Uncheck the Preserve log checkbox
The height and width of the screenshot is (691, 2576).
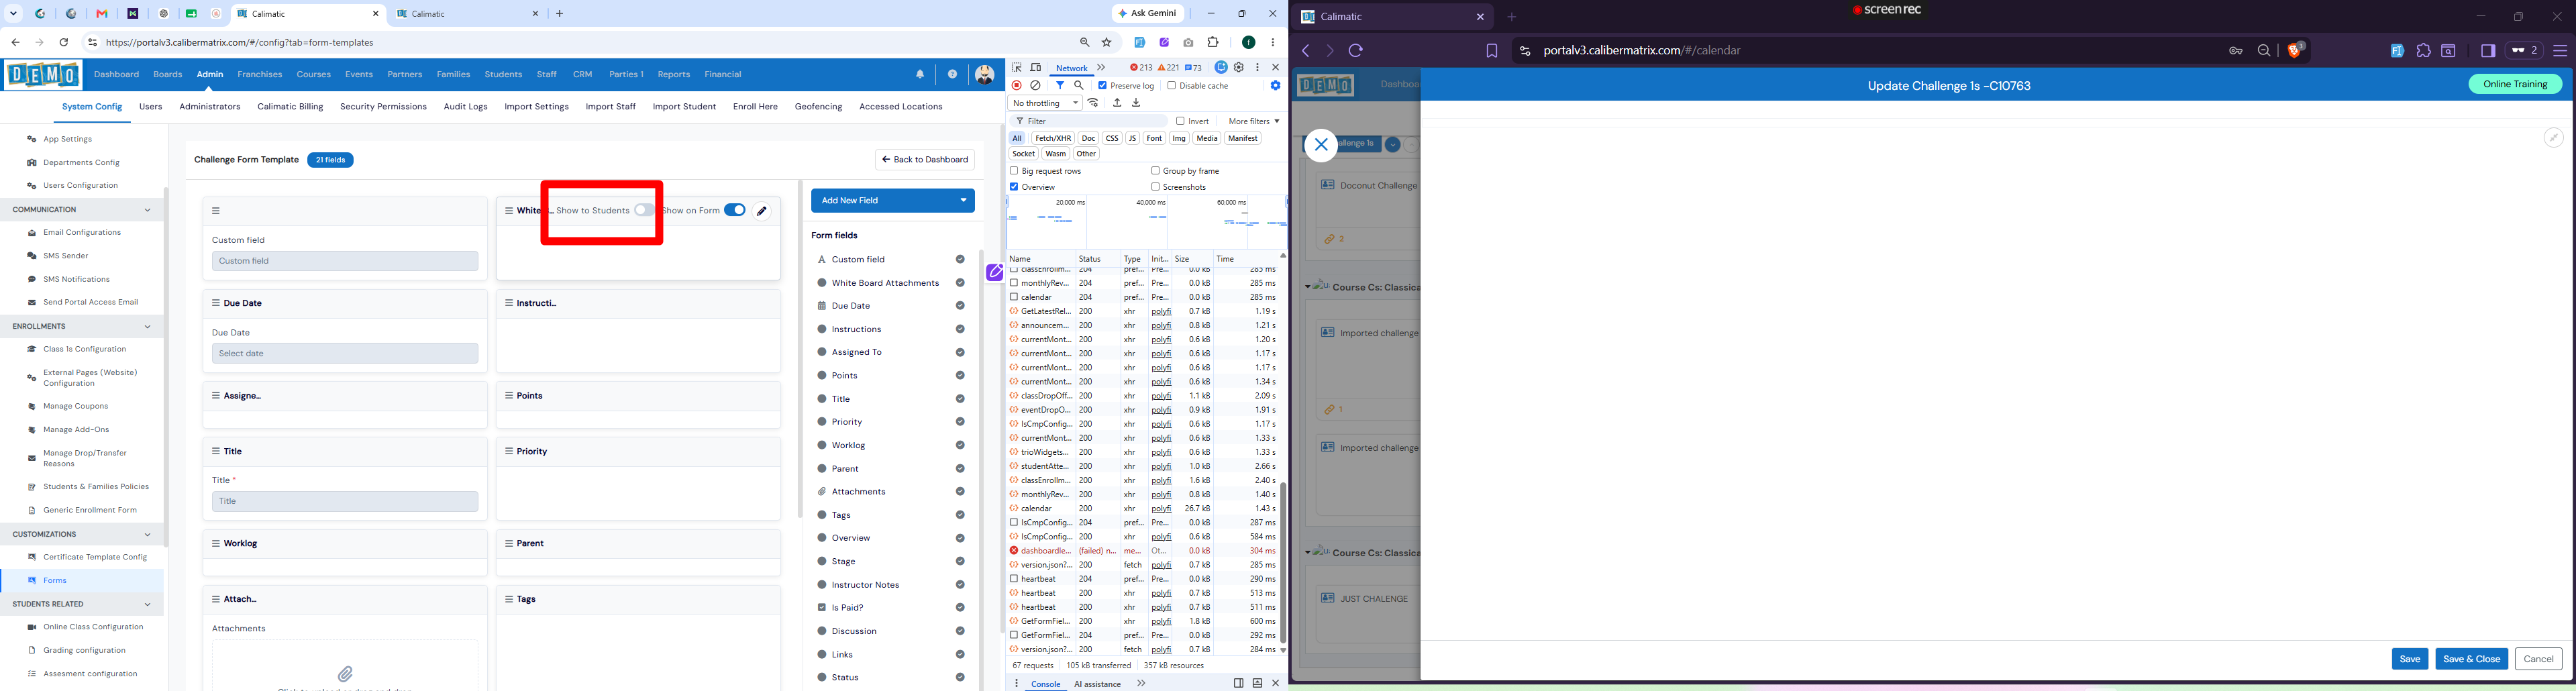(x=1102, y=86)
